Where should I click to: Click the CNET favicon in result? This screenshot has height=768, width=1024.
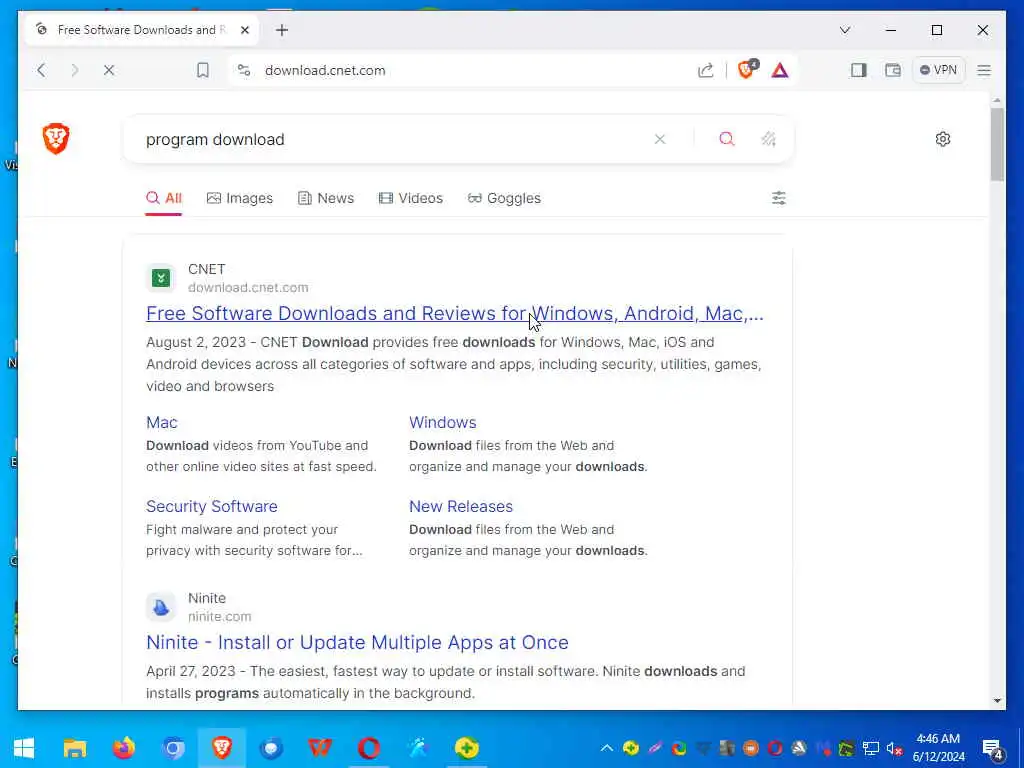161,278
